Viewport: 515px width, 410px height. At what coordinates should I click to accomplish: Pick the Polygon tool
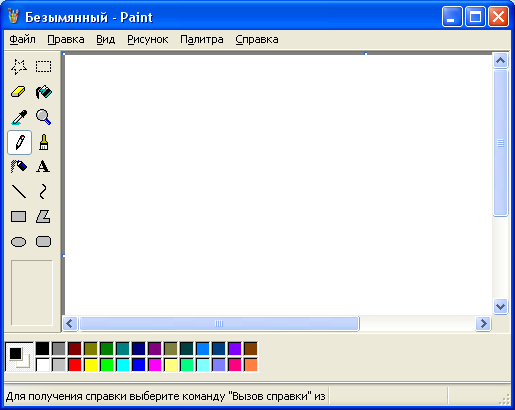point(43,217)
